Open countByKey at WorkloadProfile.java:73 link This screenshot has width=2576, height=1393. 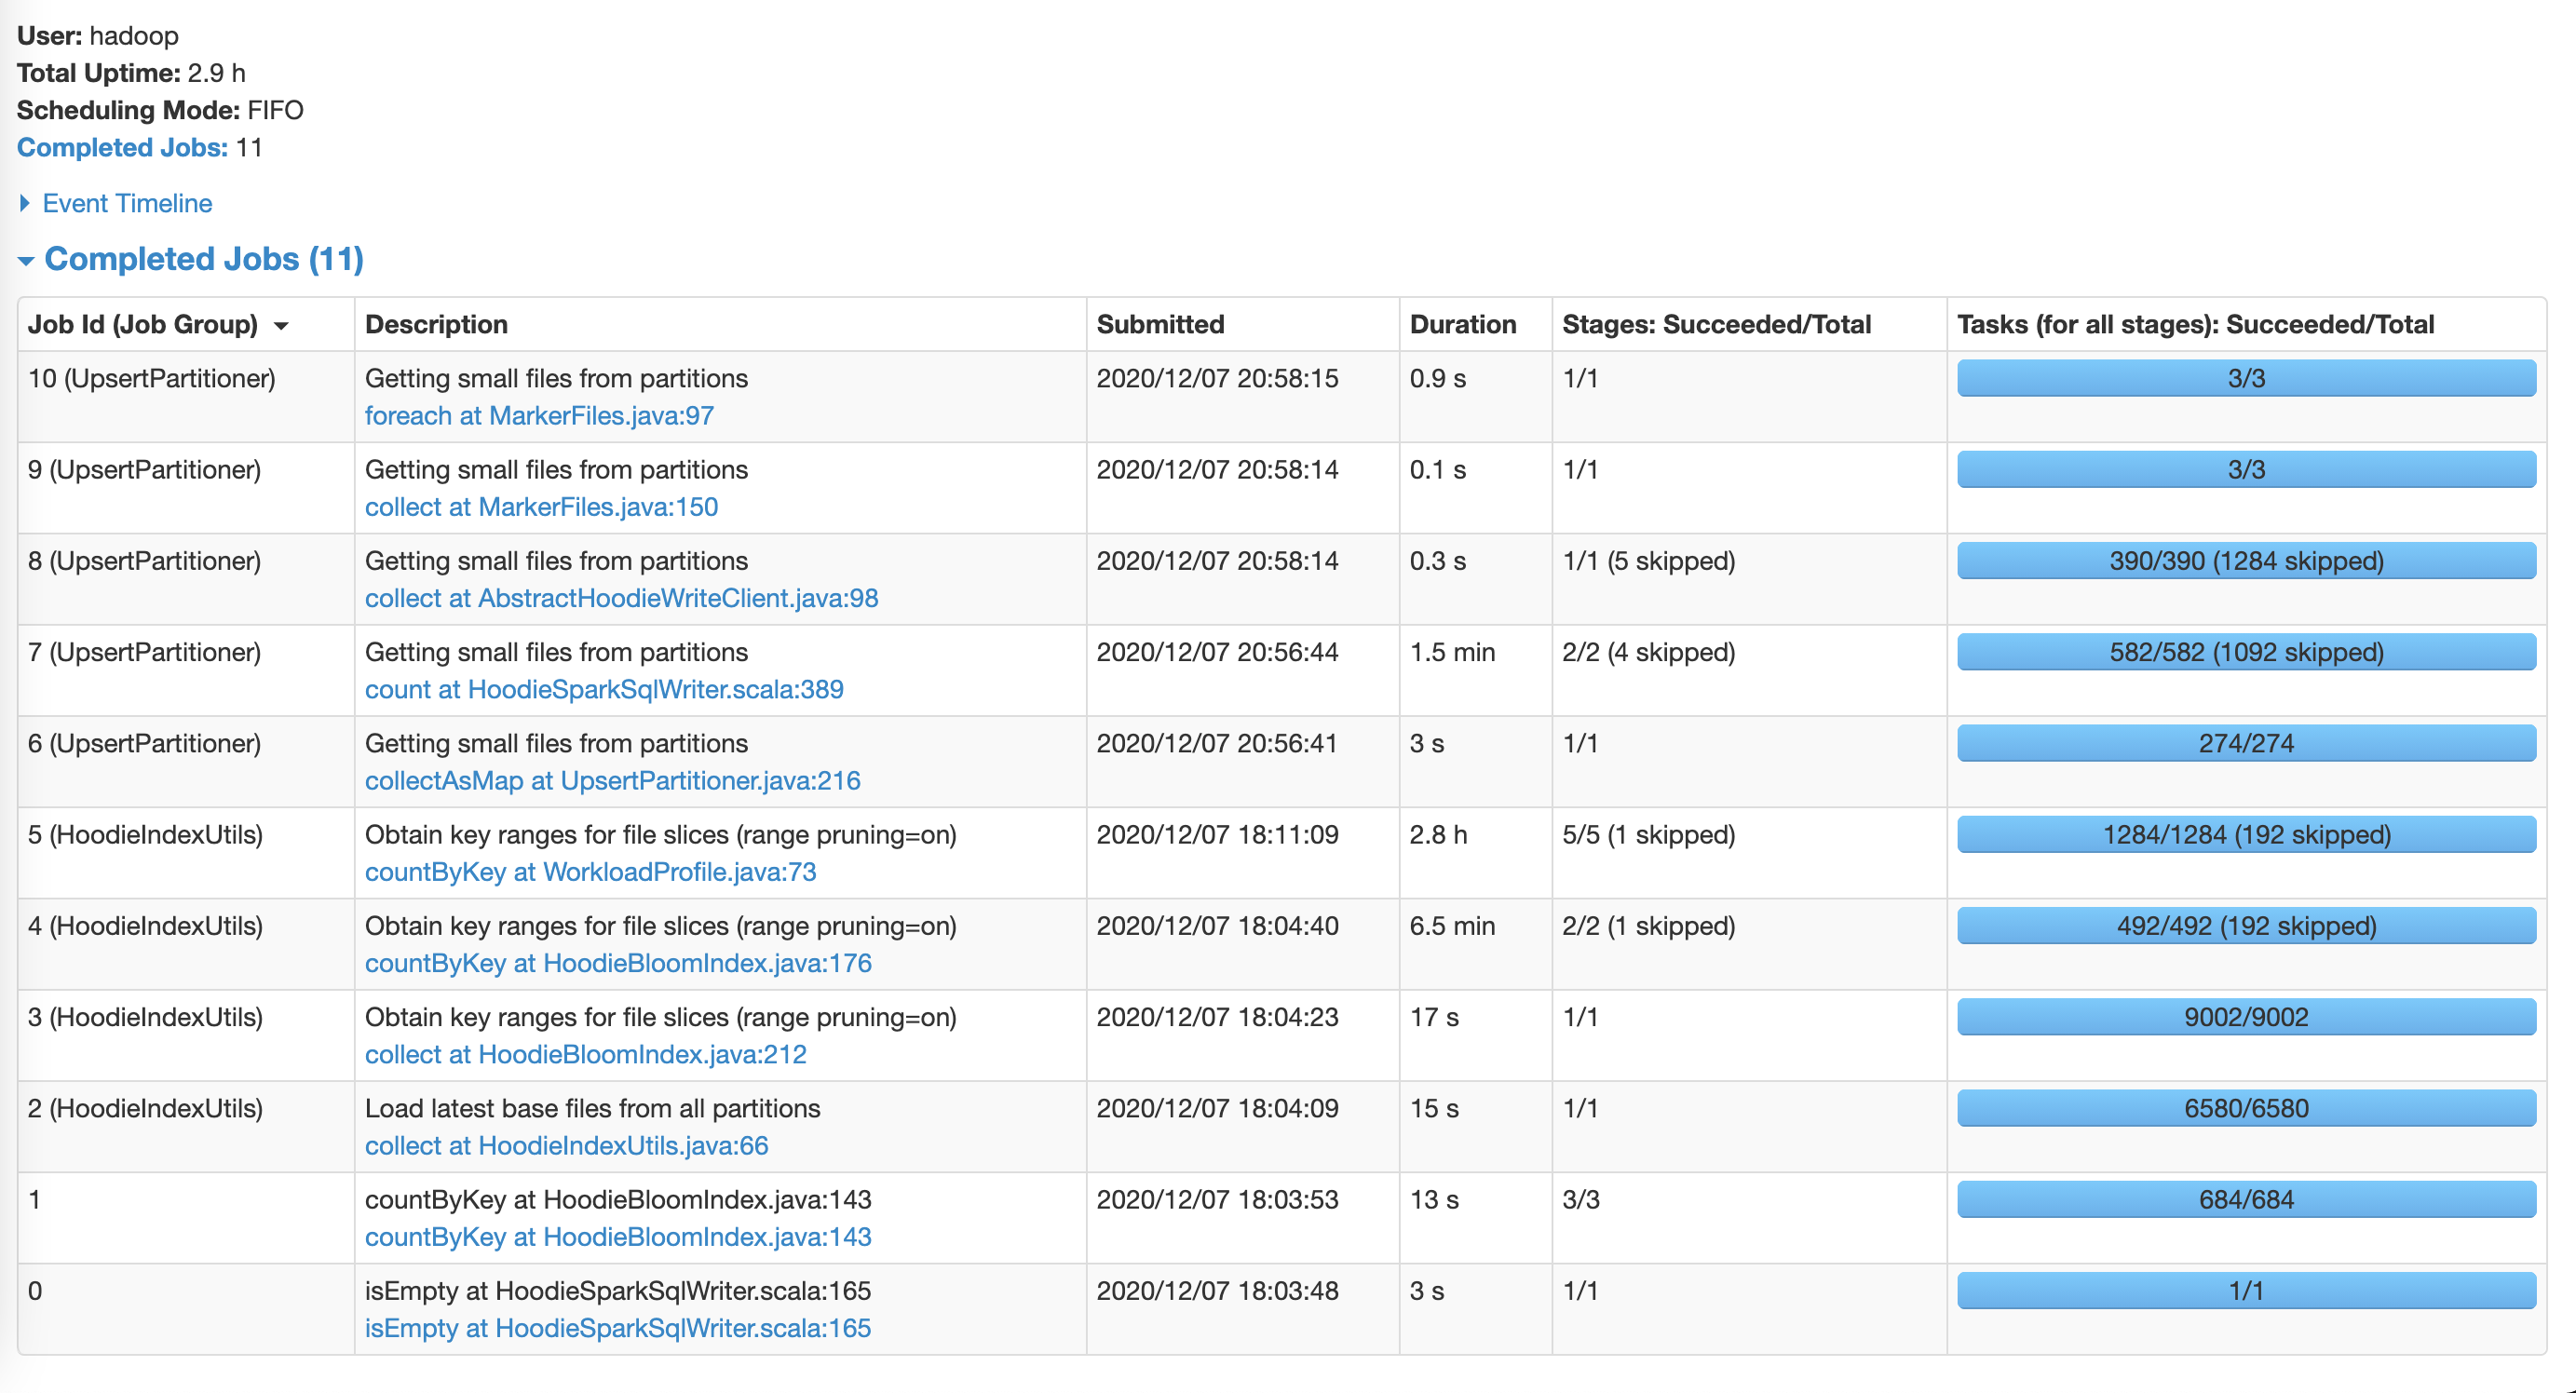coord(590,871)
